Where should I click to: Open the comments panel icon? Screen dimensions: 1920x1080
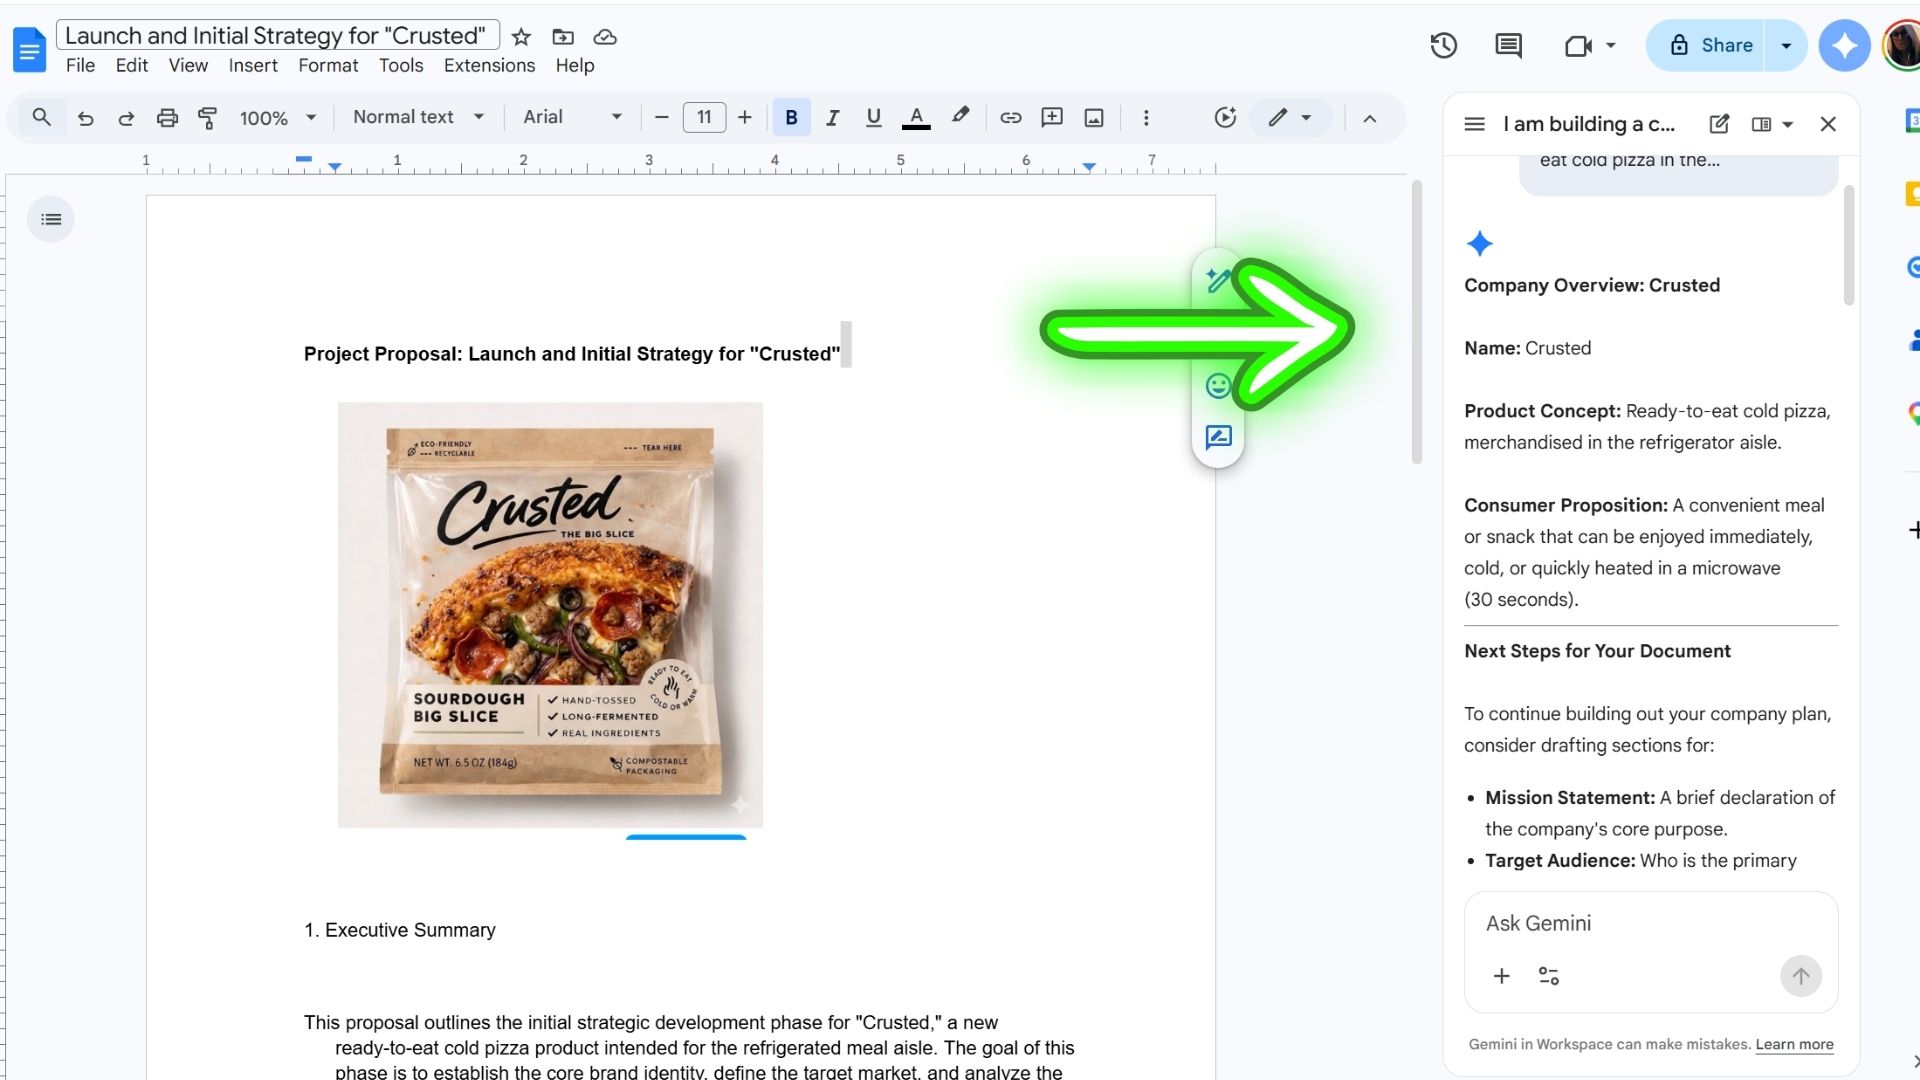1508,45
